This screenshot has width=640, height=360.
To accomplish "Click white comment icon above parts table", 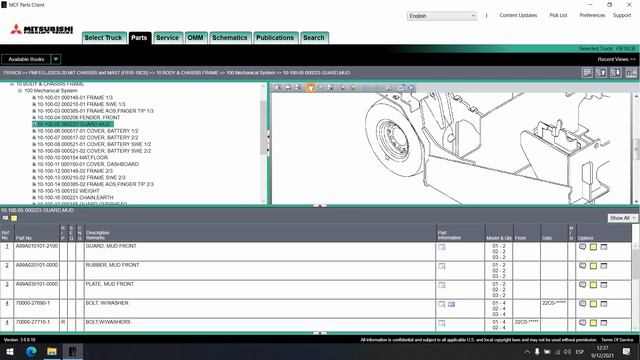I will coord(5,218).
